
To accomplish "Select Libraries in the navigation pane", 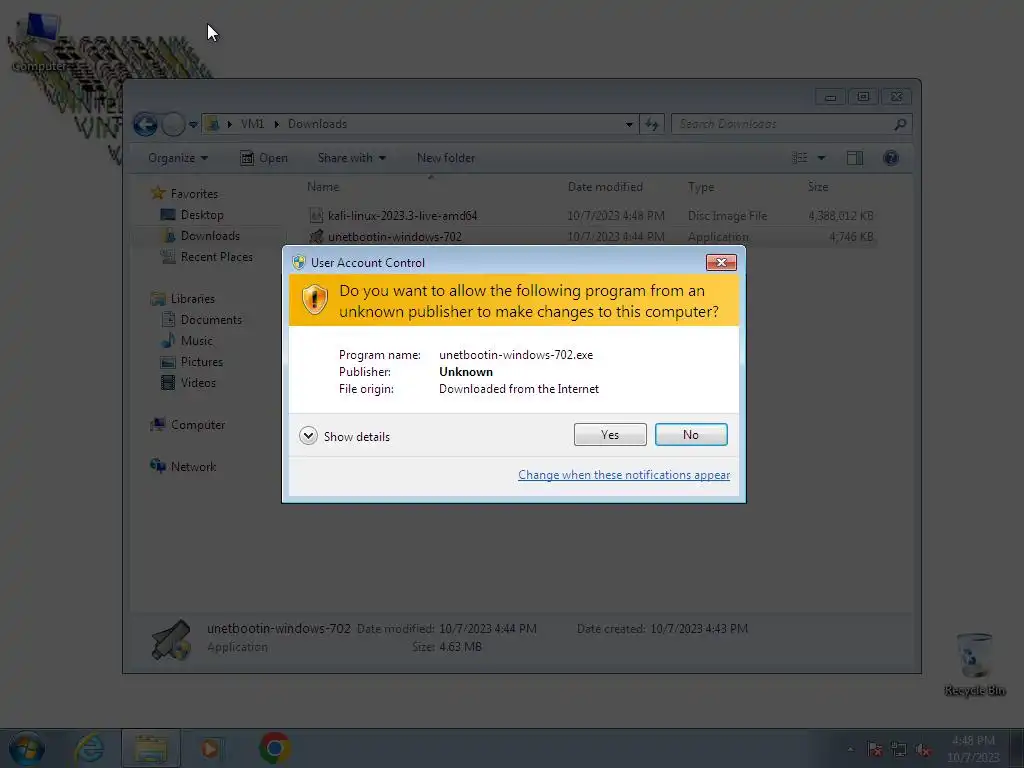I will [x=193, y=298].
